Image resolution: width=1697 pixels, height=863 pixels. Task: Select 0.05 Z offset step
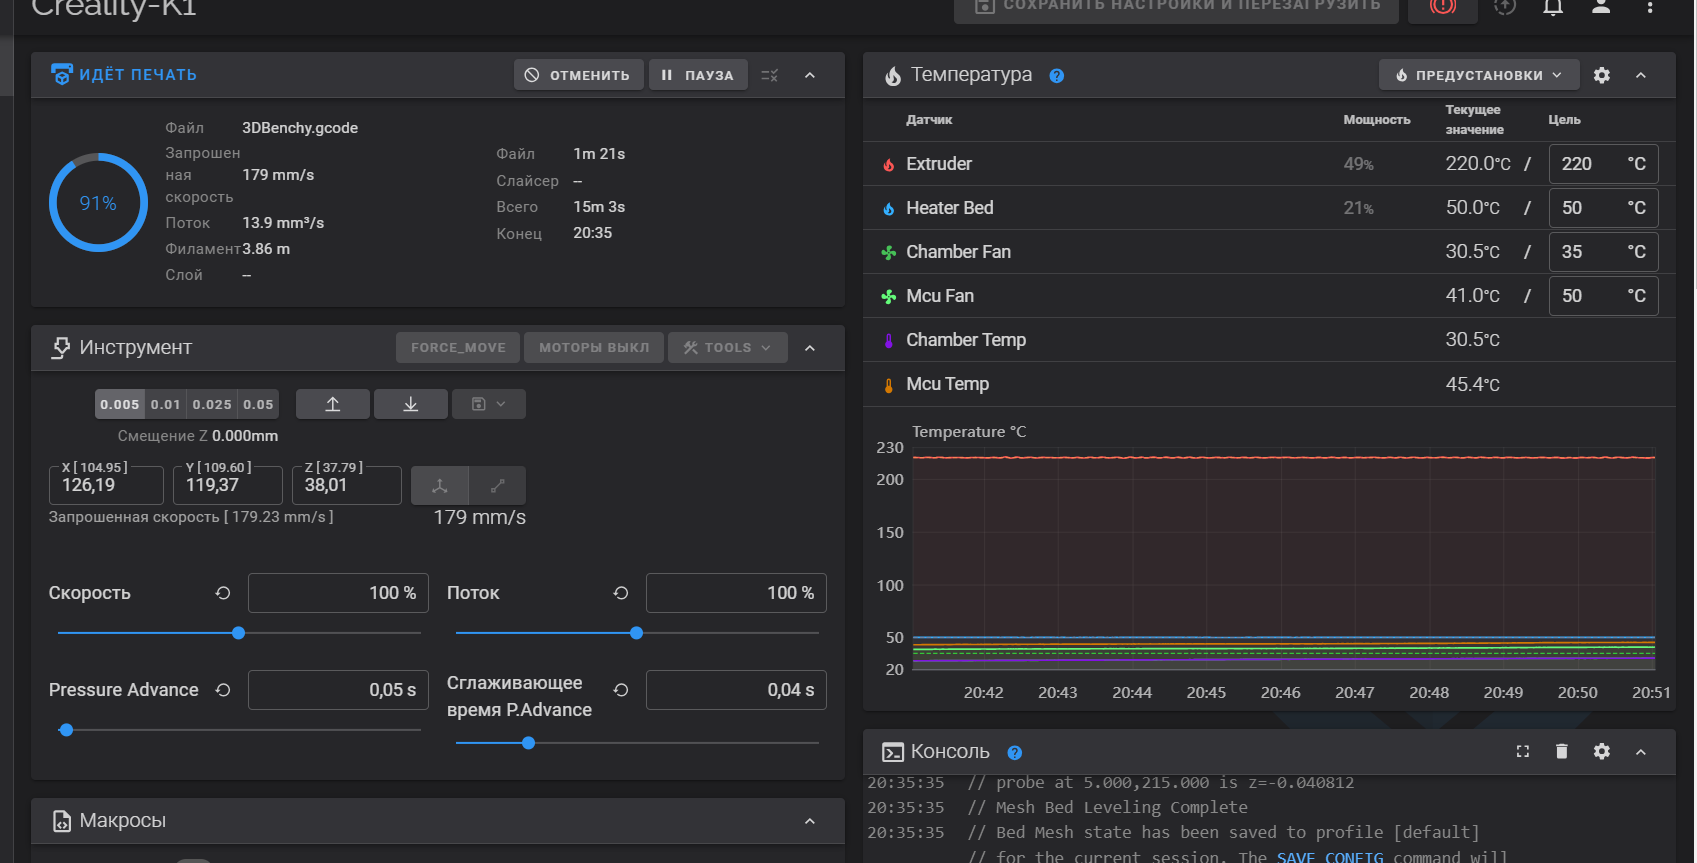(x=258, y=404)
